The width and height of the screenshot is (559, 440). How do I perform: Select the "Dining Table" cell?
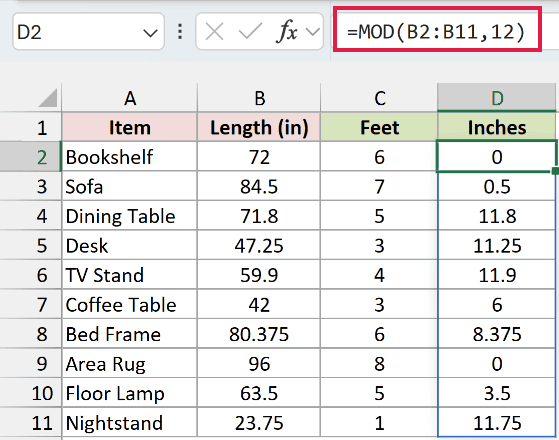[129, 216]
